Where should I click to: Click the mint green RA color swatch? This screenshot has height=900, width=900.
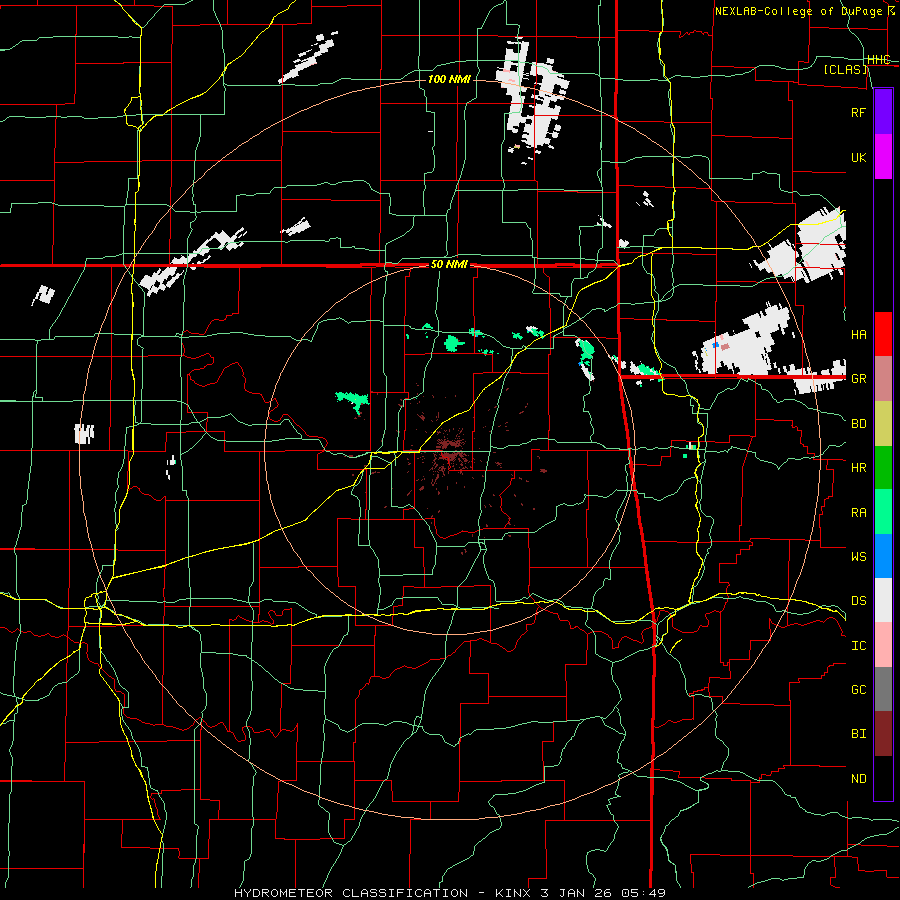tap(883, 512)
